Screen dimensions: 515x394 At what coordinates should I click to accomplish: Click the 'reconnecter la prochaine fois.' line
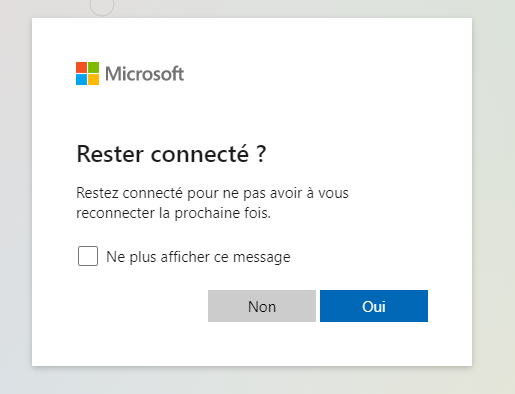173,213
